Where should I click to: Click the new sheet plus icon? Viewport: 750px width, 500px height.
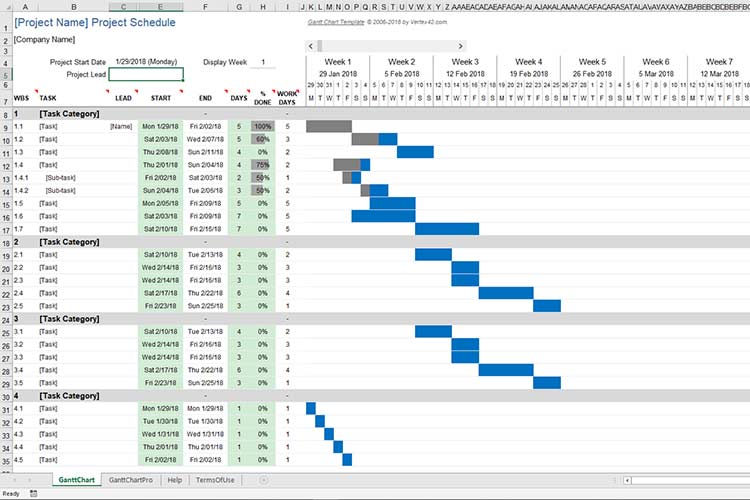point(264,481)
